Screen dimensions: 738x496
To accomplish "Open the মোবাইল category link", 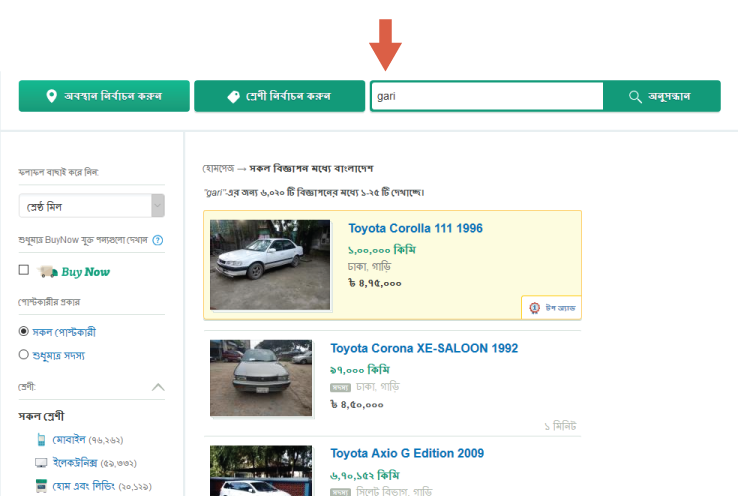I will (69, 440).
